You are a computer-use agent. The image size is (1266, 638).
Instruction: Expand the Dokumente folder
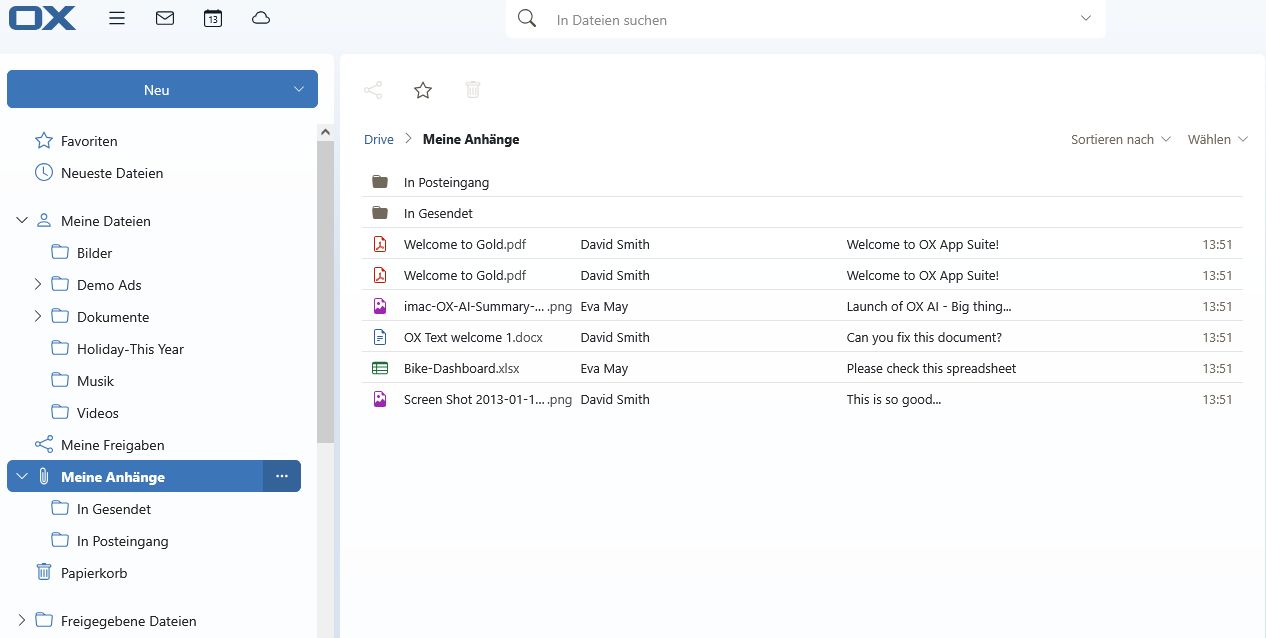(38, 316)
